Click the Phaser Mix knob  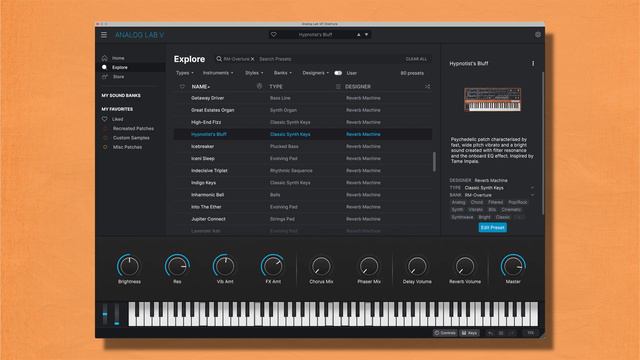[369, 266]
